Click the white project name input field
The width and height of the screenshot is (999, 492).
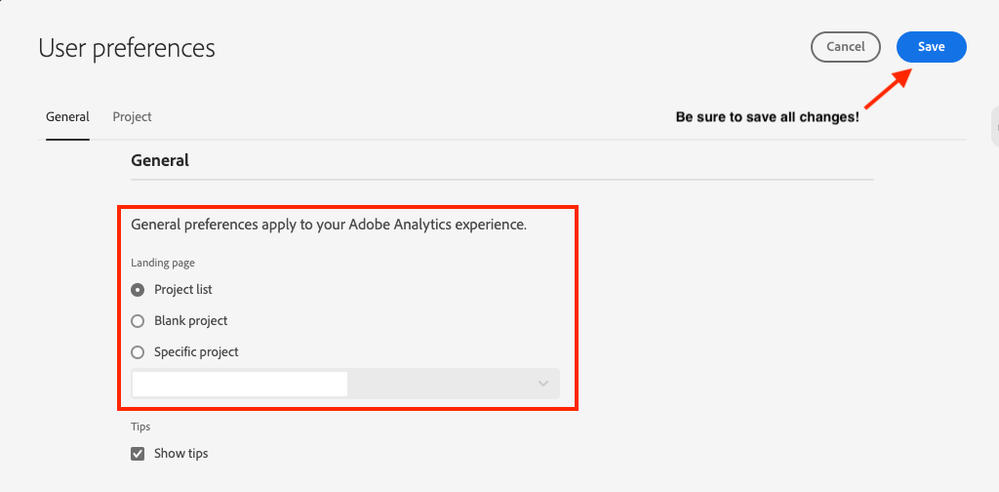pyautogui.click(x=240, y=384)
